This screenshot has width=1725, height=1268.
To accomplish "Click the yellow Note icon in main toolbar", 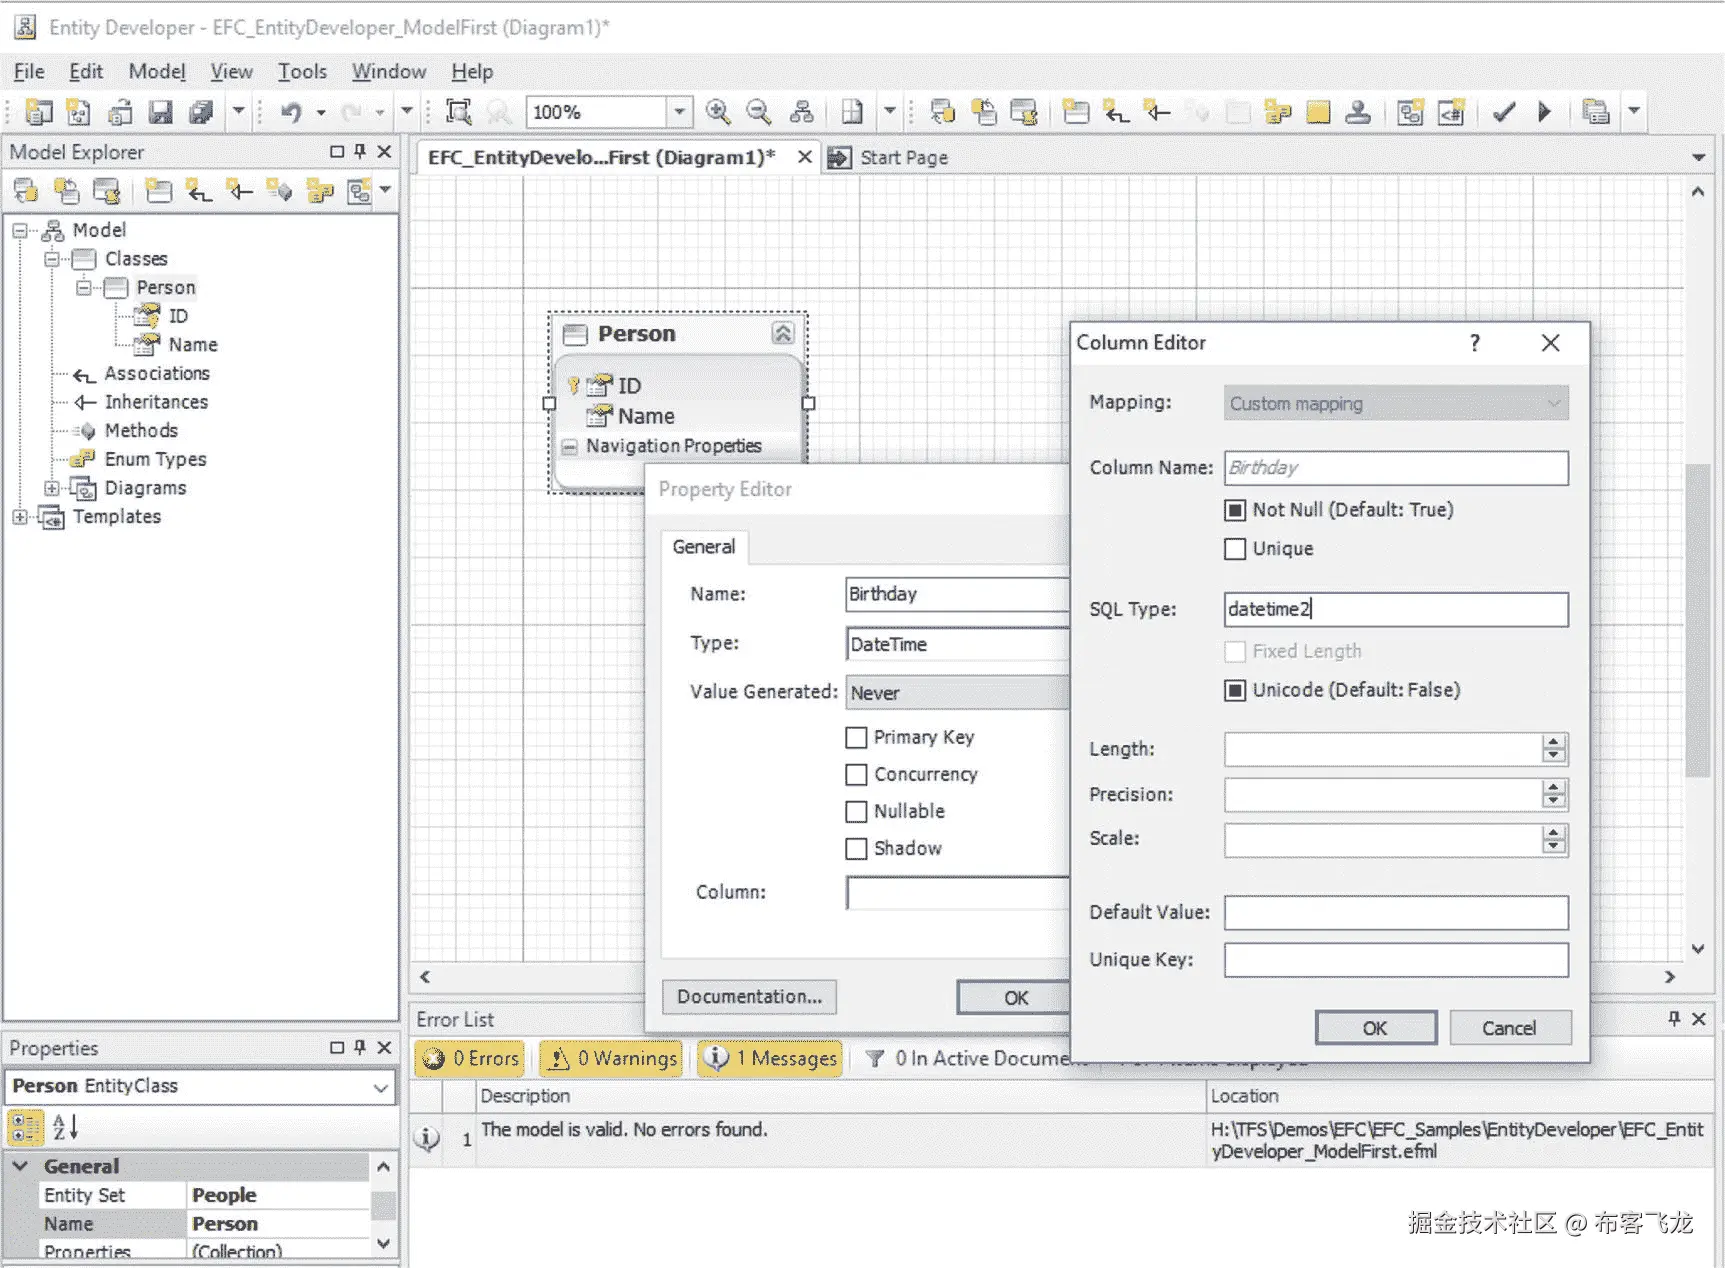I will [x=1318, y=112].
